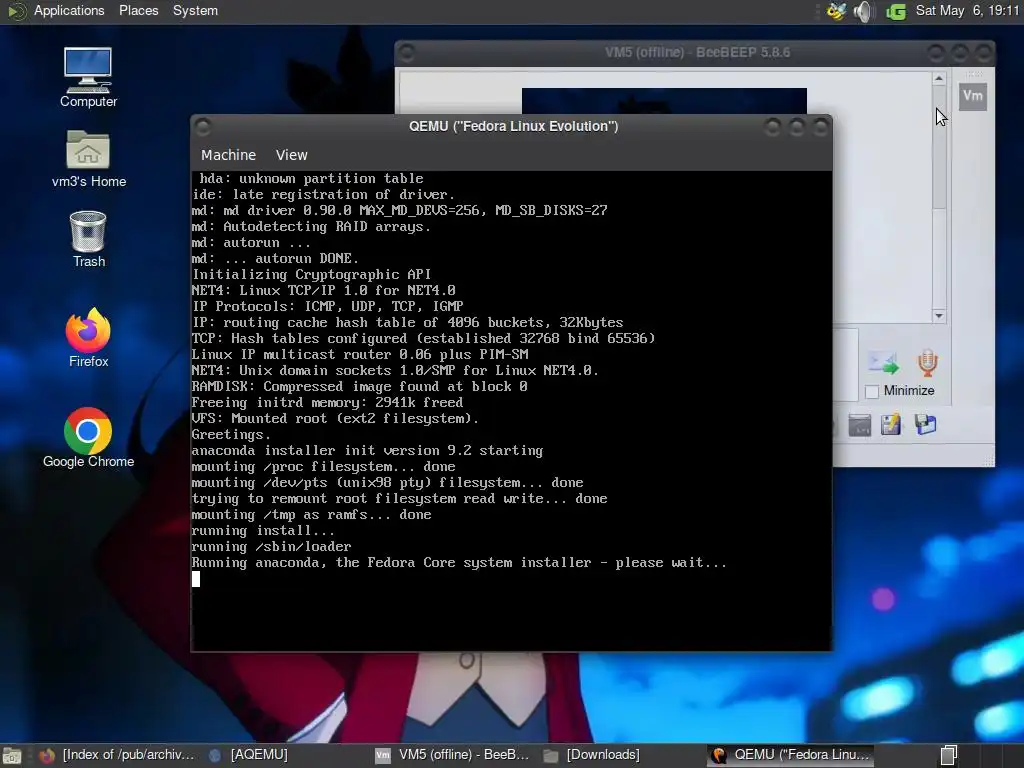Switch to VM5 (offline) BeeBEEP taskbar item
Image resolution: width=1024 pixels, height=768 pixels.
[x=452, y=755]
